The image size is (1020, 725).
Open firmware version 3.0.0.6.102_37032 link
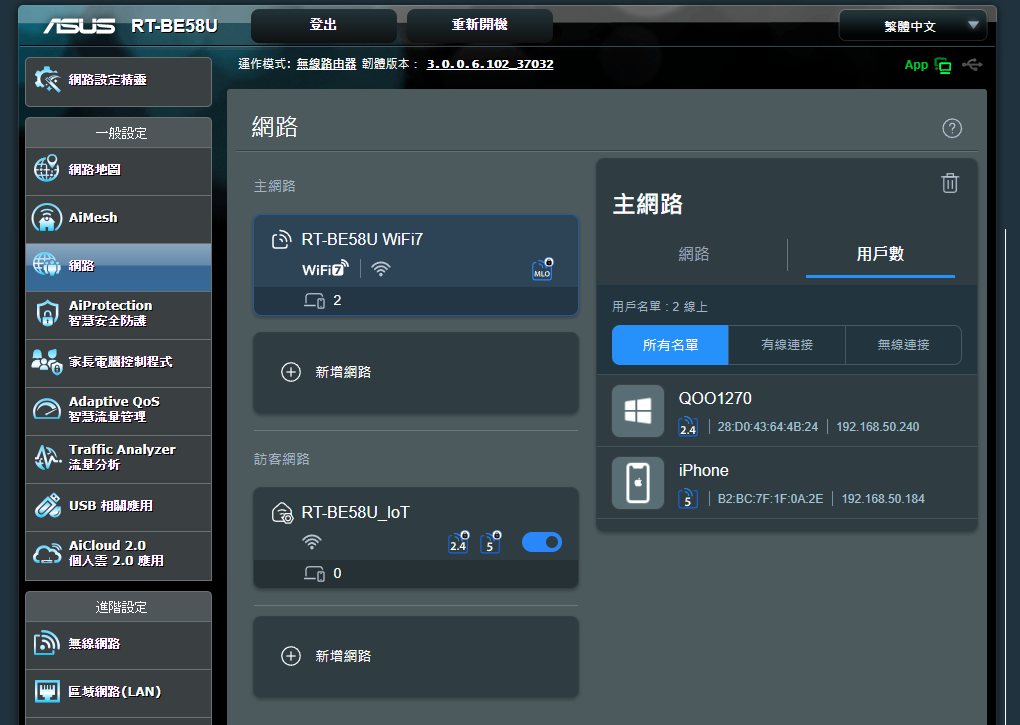click(x=490, y=64)
